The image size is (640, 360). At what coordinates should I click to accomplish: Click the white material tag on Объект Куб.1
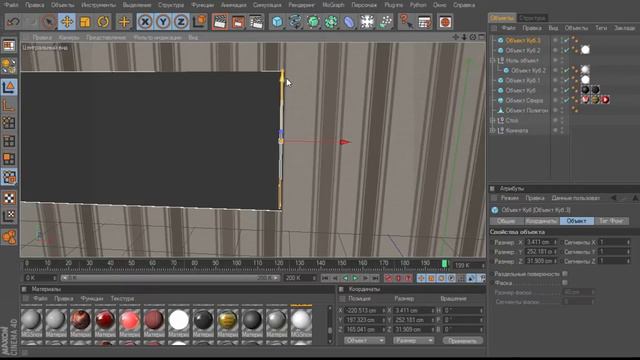tap(585, 80)
